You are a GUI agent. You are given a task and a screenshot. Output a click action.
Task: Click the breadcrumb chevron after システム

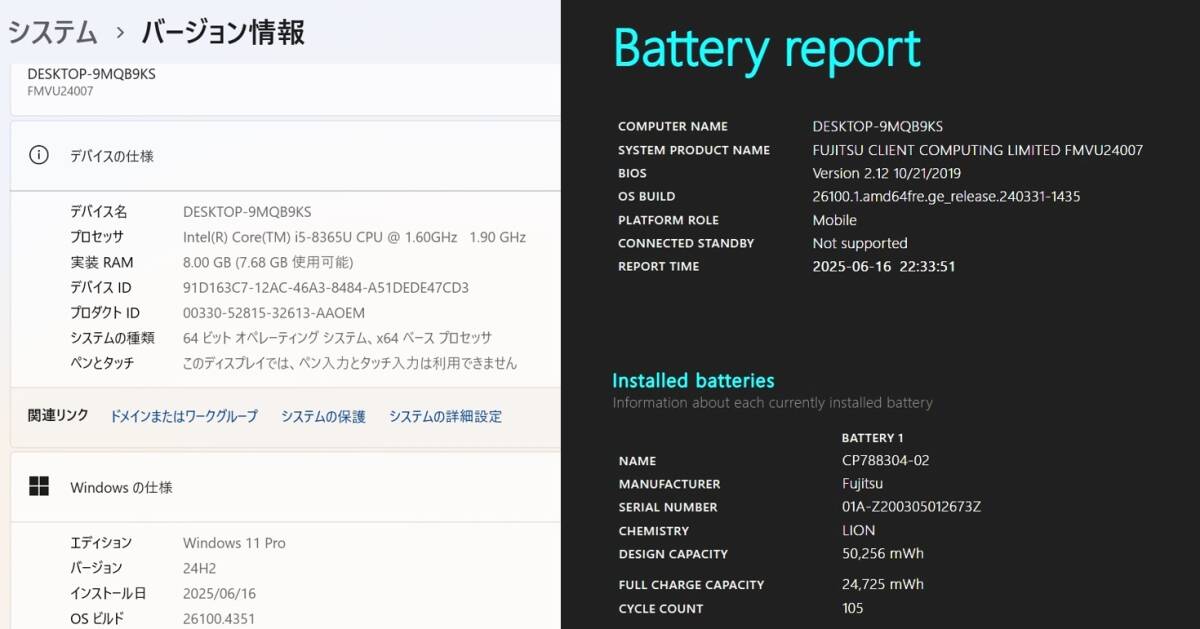click(x=120, y=33)
